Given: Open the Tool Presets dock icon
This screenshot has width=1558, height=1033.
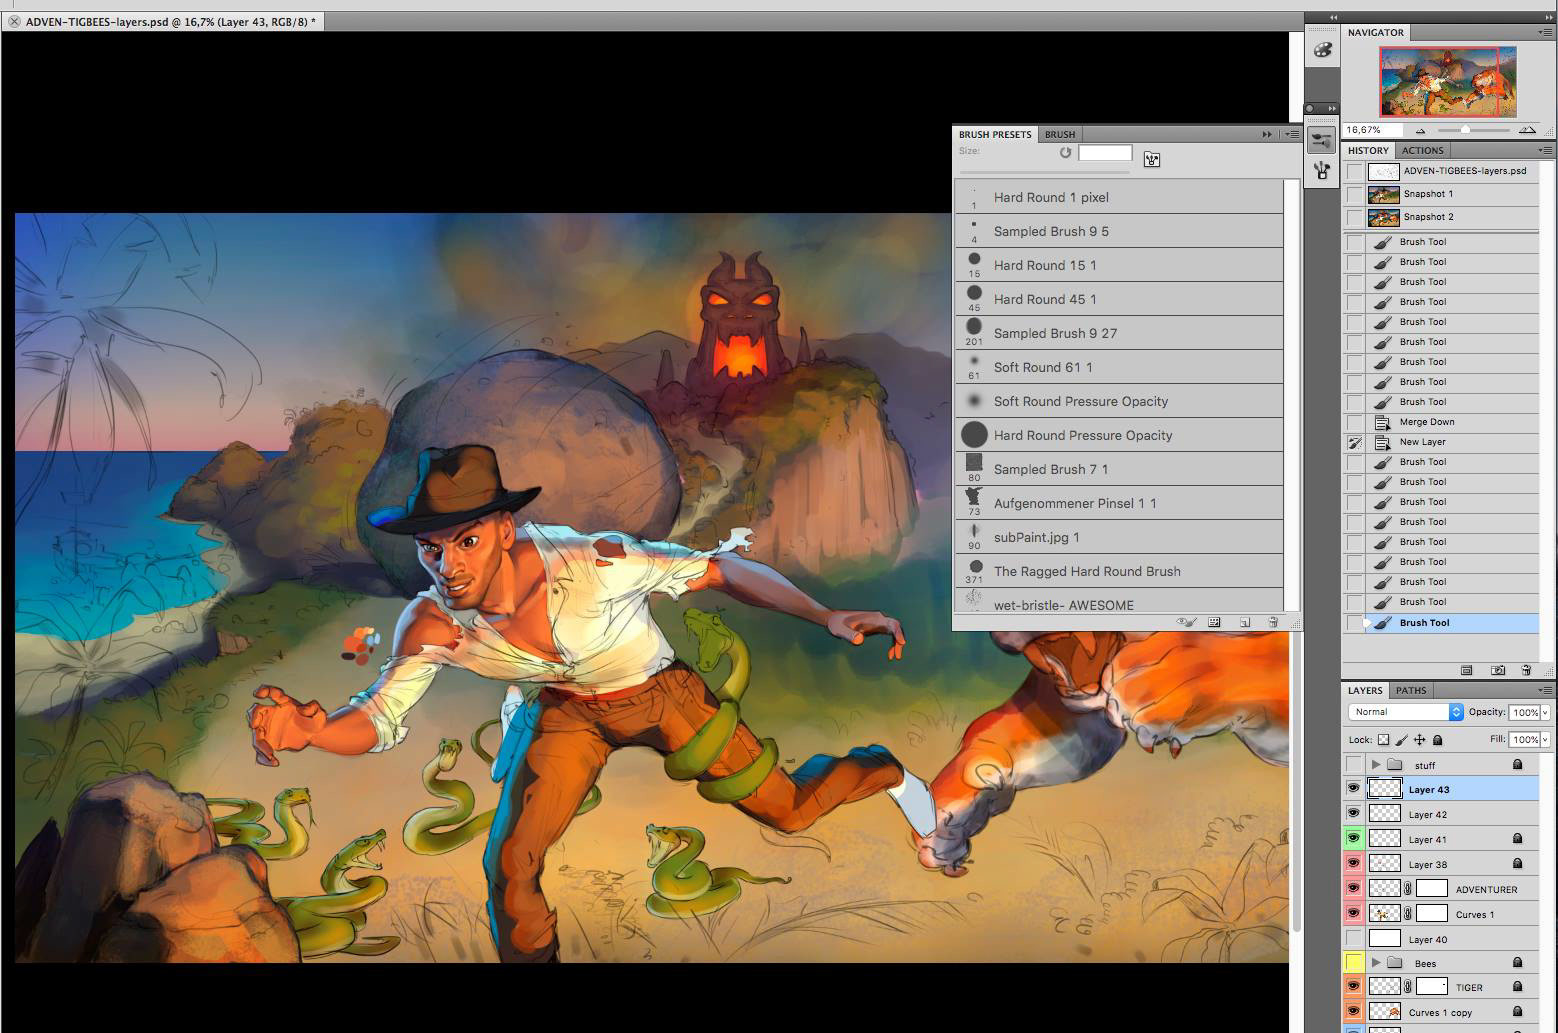Looking at the screenshot, I should click(1322, 171).
